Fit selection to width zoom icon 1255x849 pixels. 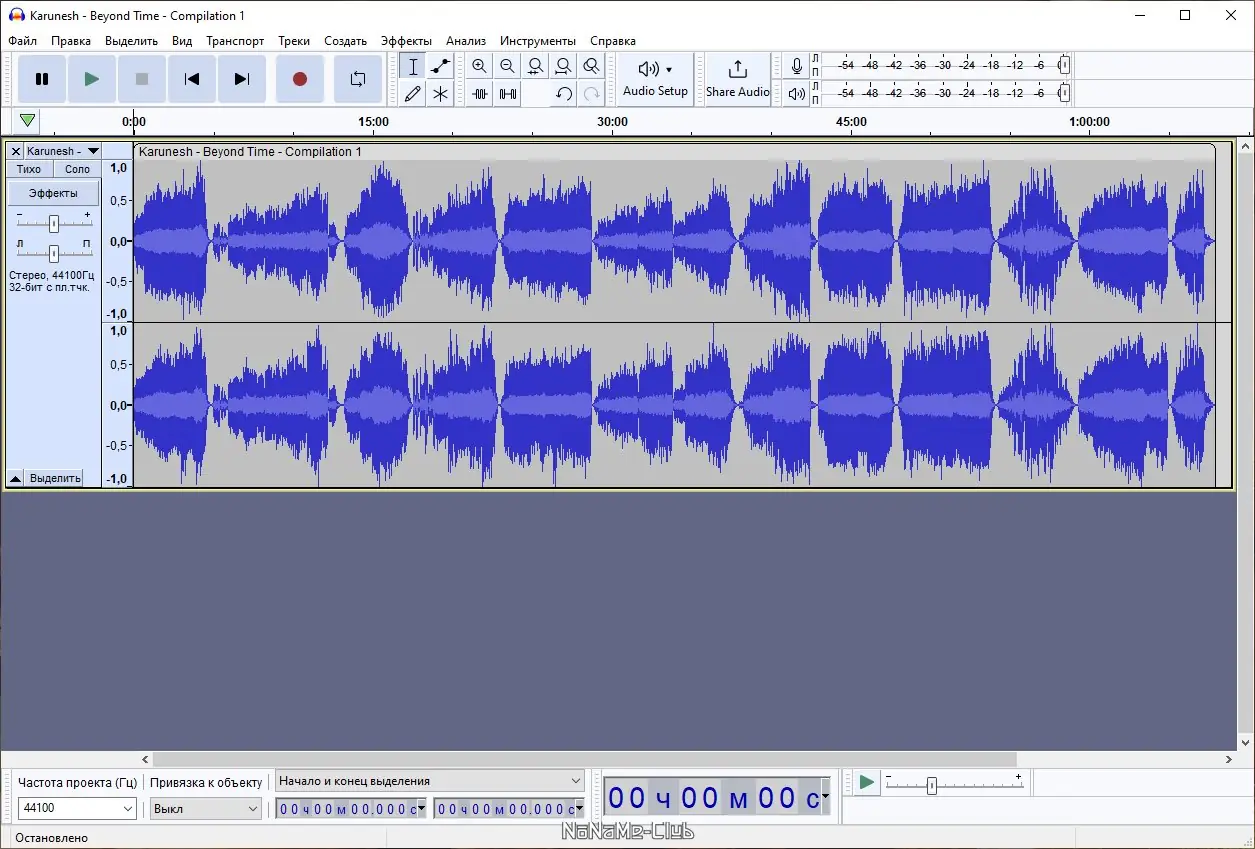pos(536,67)
